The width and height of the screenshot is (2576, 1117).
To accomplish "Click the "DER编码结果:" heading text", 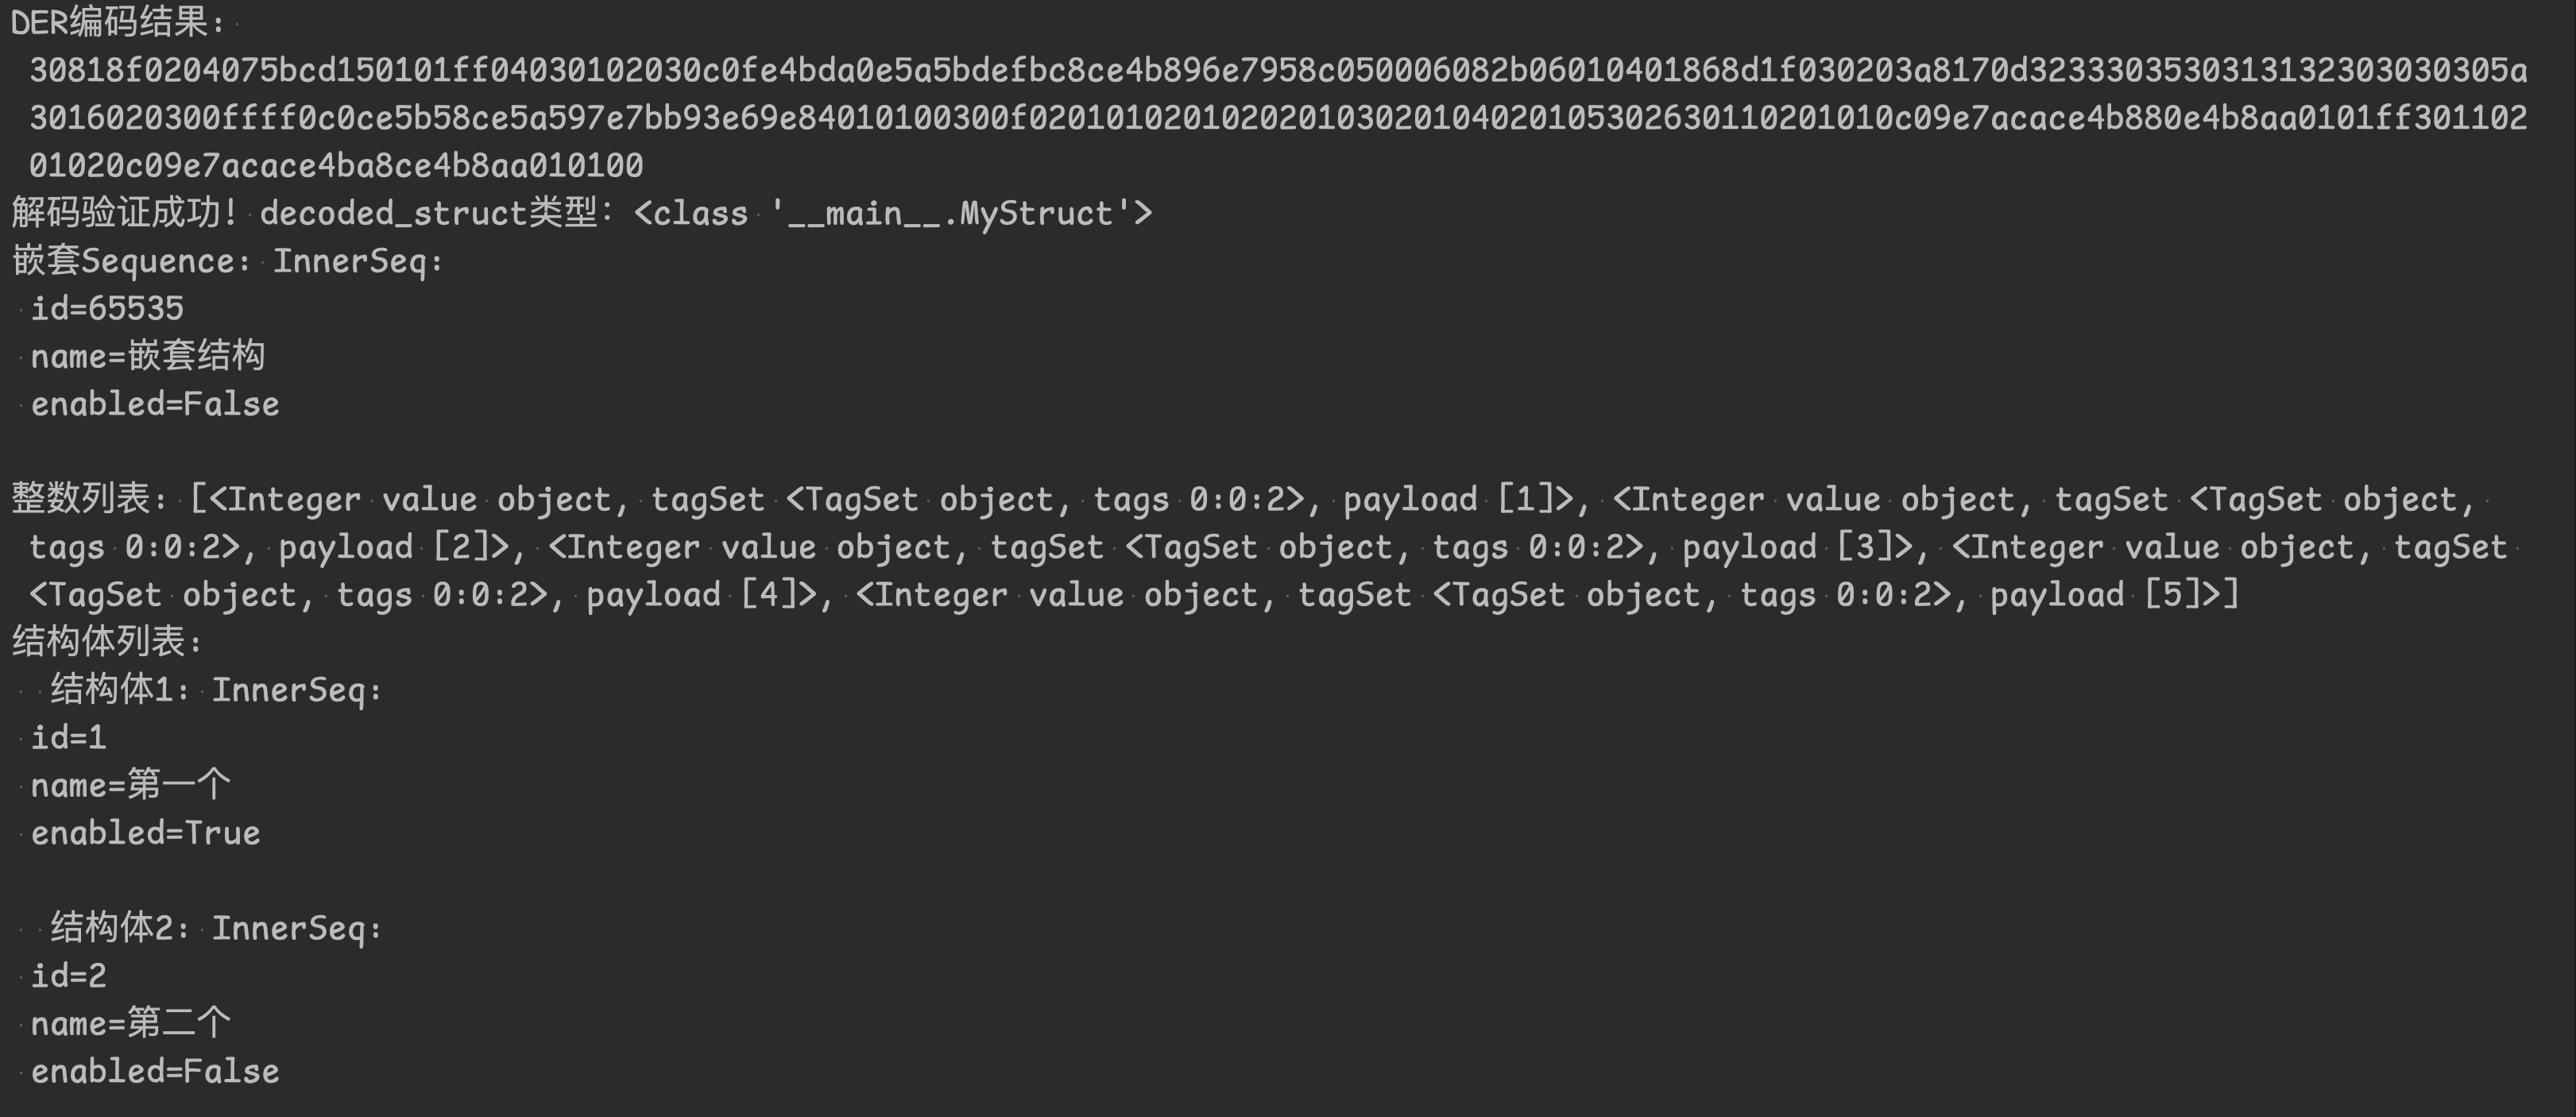I will [118, 22].
